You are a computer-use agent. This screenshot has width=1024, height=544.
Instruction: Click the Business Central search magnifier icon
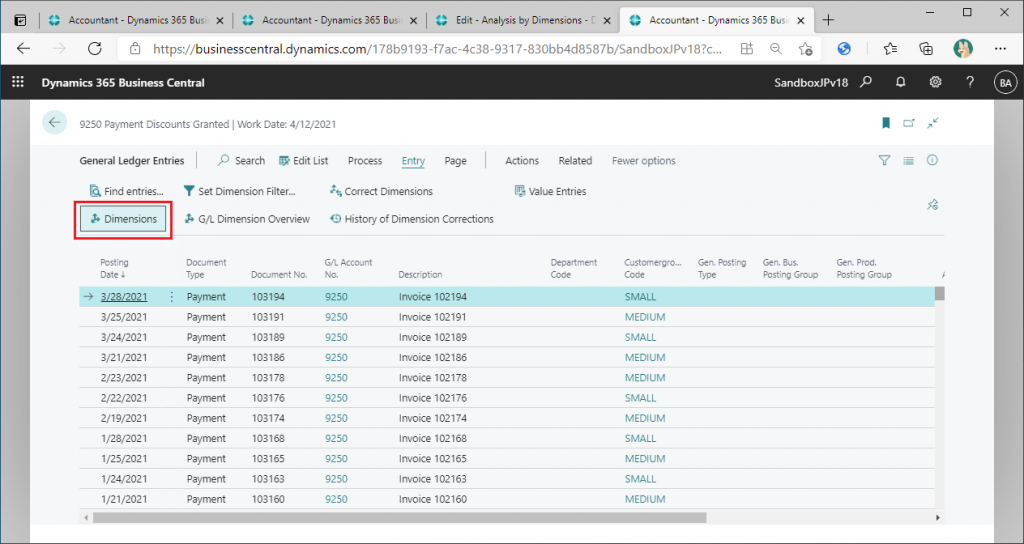(x=866, y=82)
